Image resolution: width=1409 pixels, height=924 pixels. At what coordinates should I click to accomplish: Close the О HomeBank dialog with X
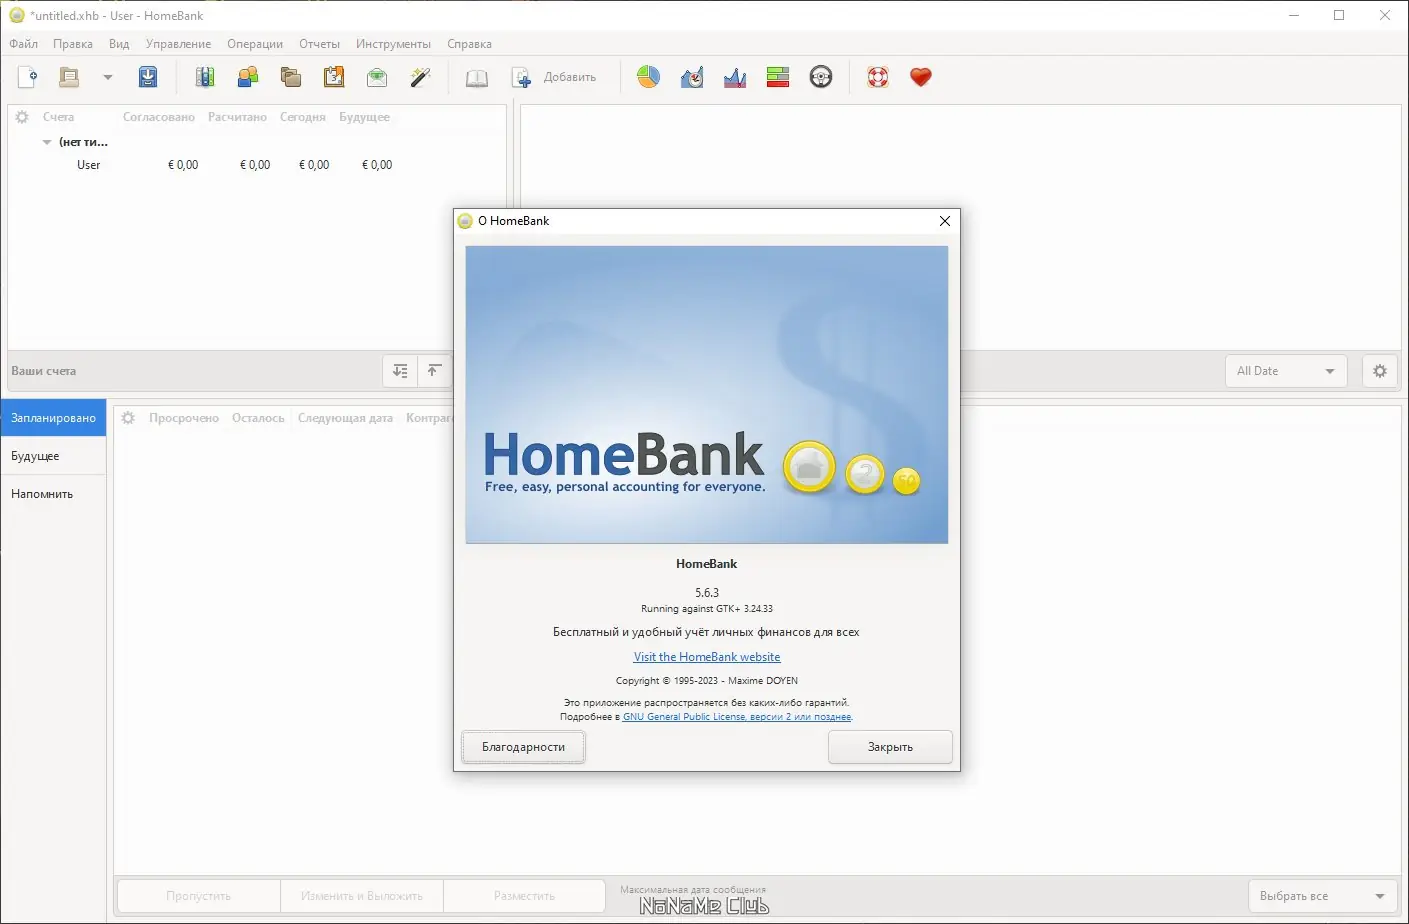click(x=945, y=221)
